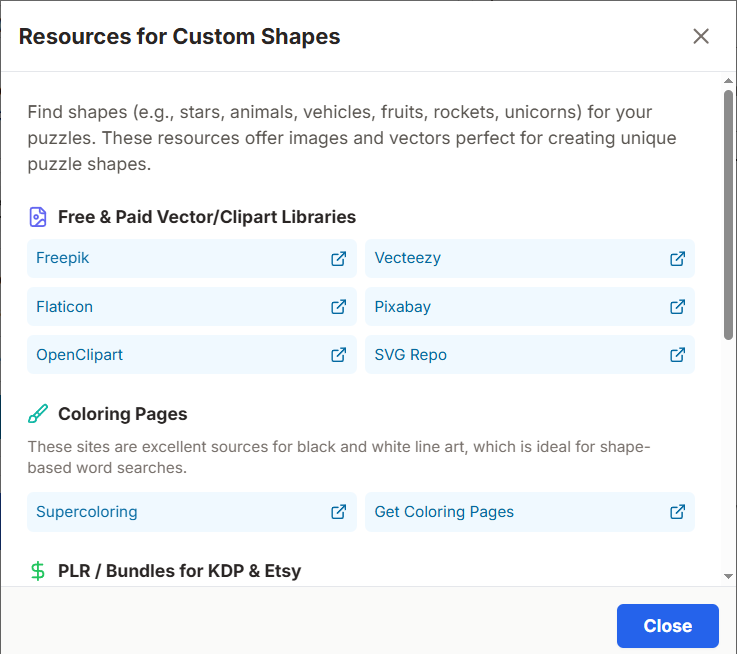Click the external link icon beside Get Coloring Pages
The height and width of the screenshot is (654, 737).
tap(677, 512)
